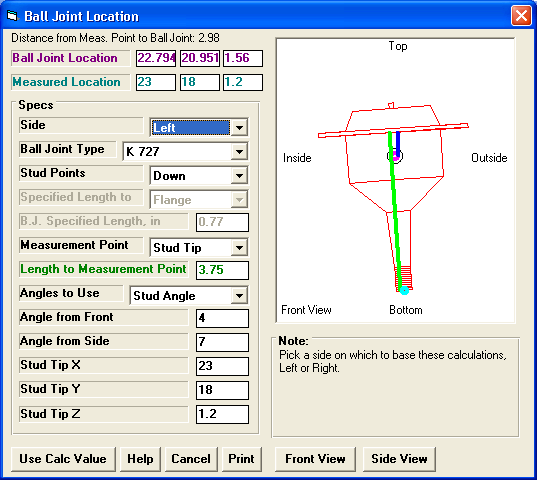
Task: Click the Stud Tip Z input
Action: 222,414
